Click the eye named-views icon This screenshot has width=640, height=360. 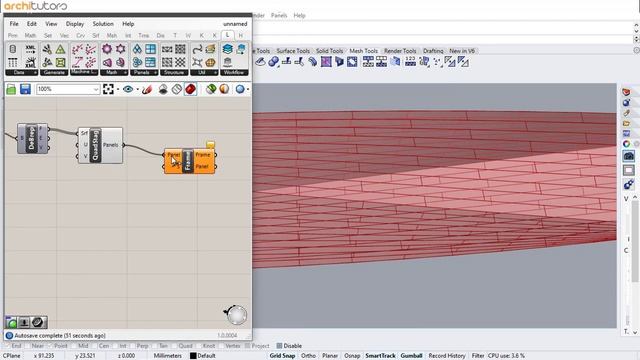point(128,89)
